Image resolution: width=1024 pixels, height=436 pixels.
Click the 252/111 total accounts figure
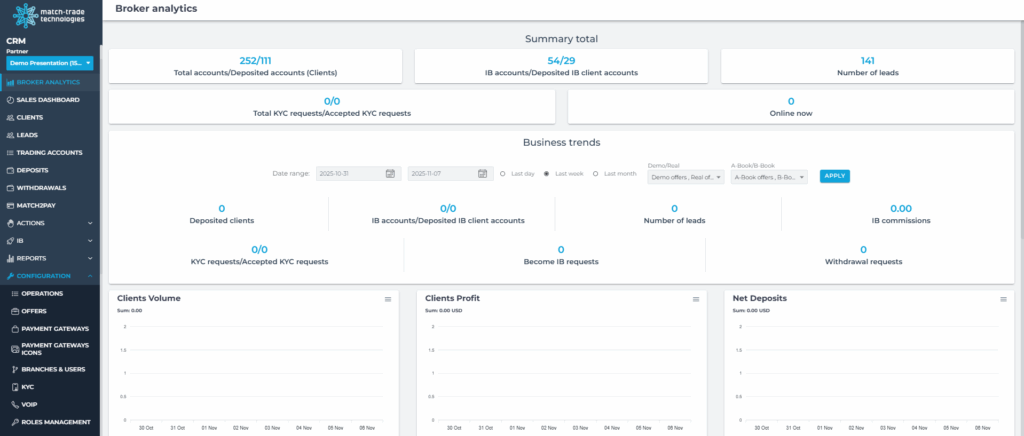[x=255, y=60]
